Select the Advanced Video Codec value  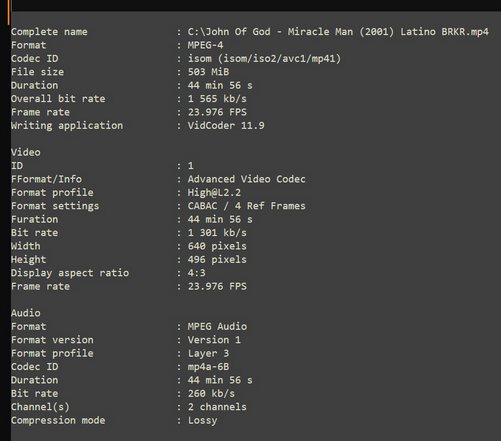coord(246,179)
